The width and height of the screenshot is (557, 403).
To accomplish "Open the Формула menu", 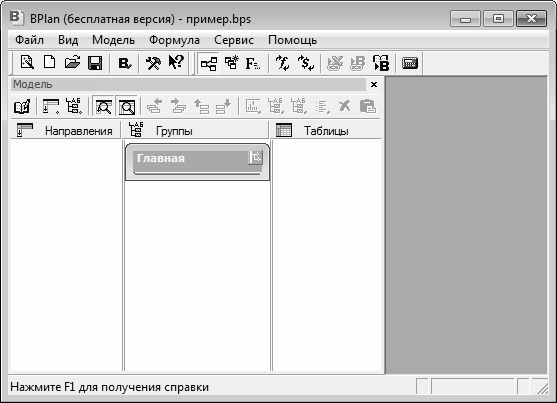I will click(174, 40).
